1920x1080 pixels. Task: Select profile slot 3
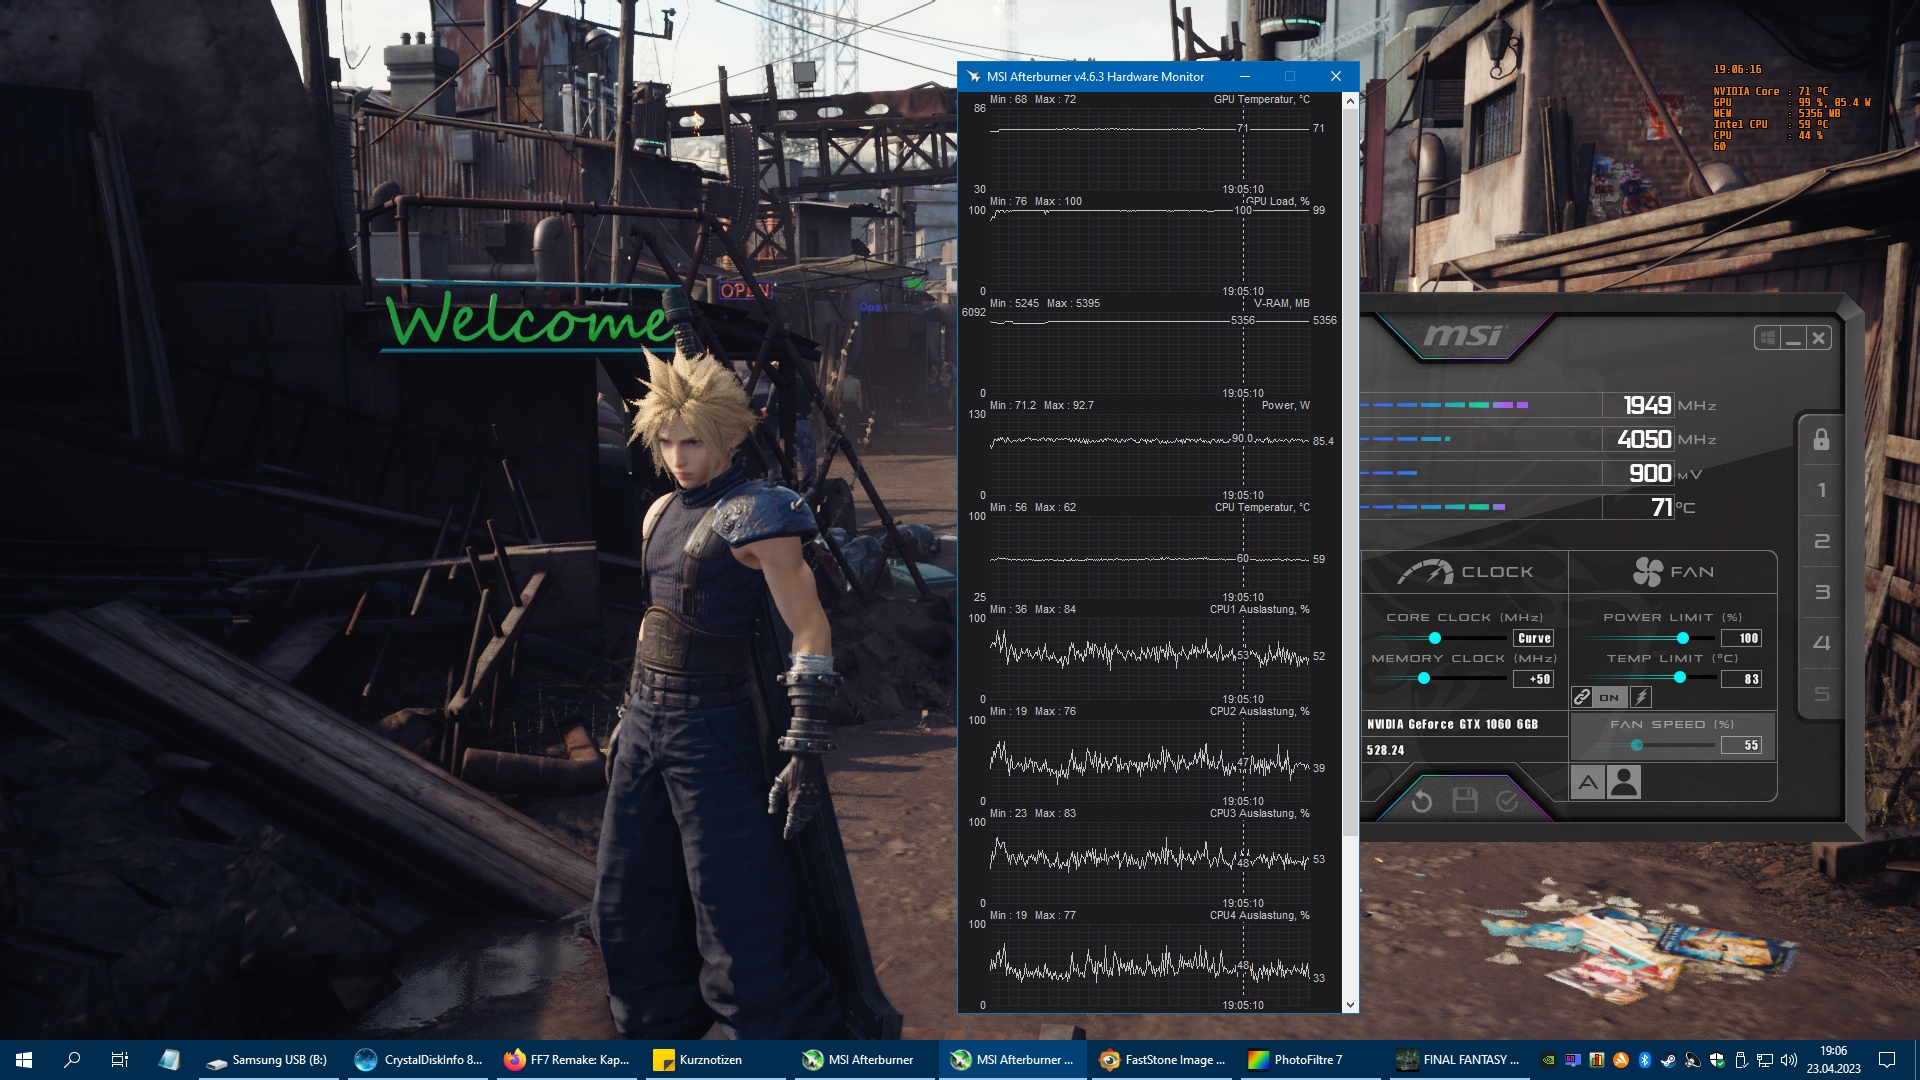(x=1821, y=592)
